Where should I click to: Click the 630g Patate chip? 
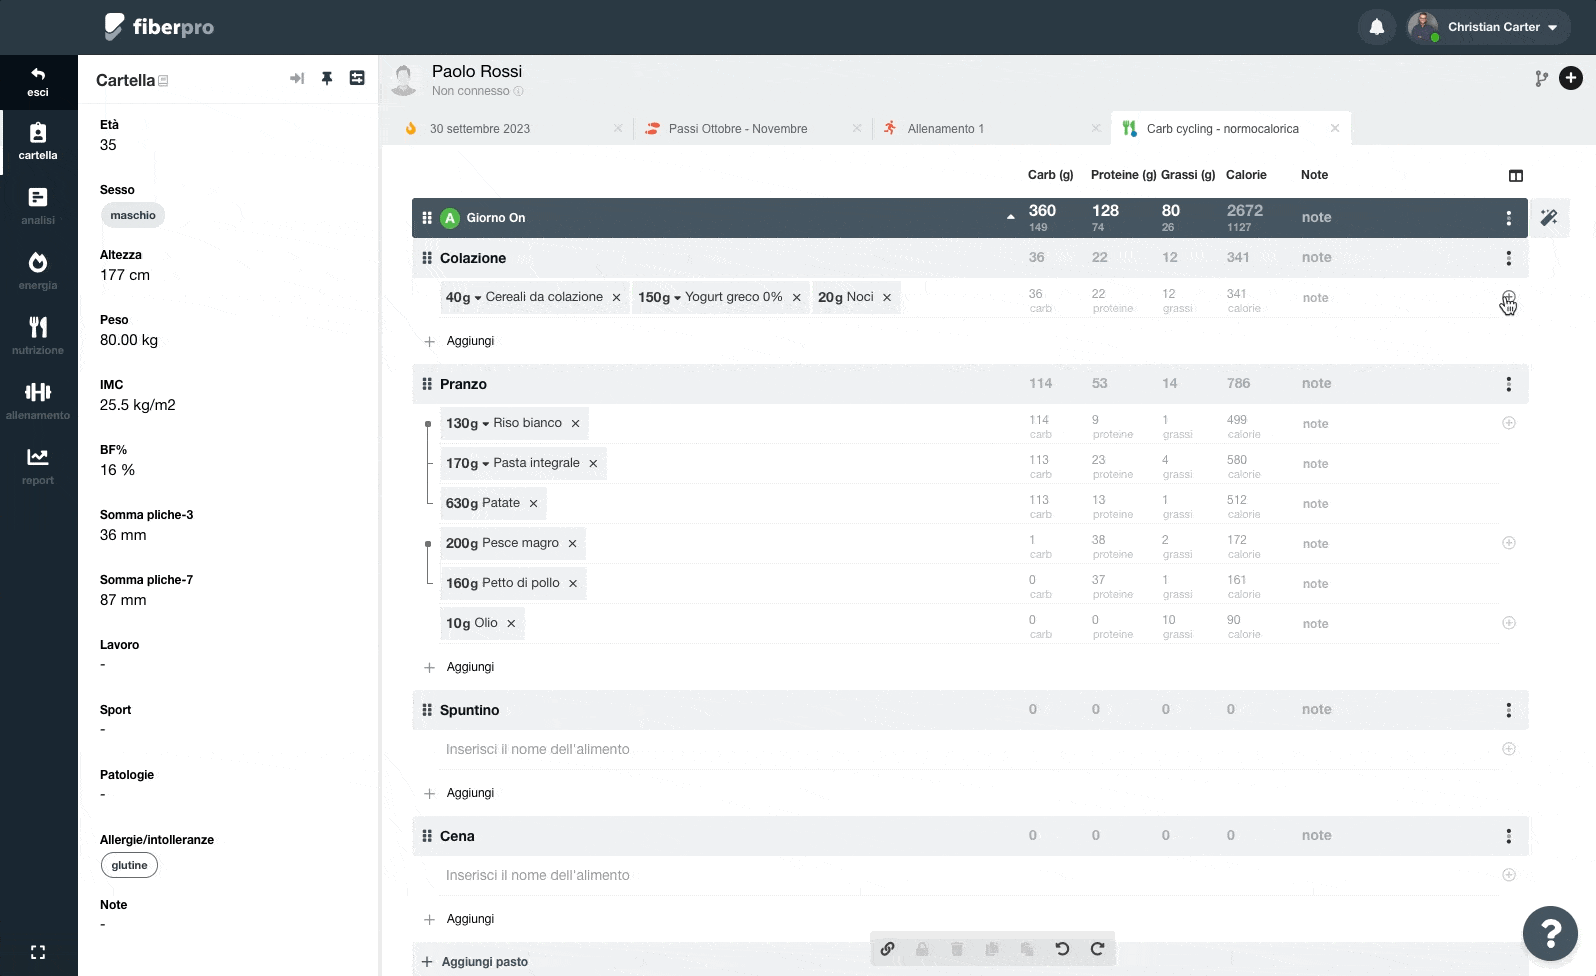(493, 503)
